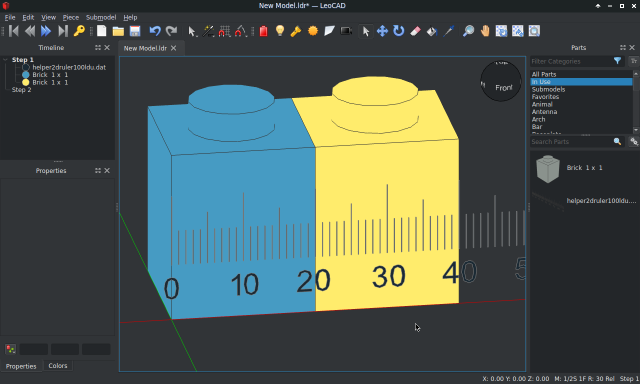Select helper2druler100ldu.dat in Timeline
Screen dimensions: 640x384
tap(69, 67)
